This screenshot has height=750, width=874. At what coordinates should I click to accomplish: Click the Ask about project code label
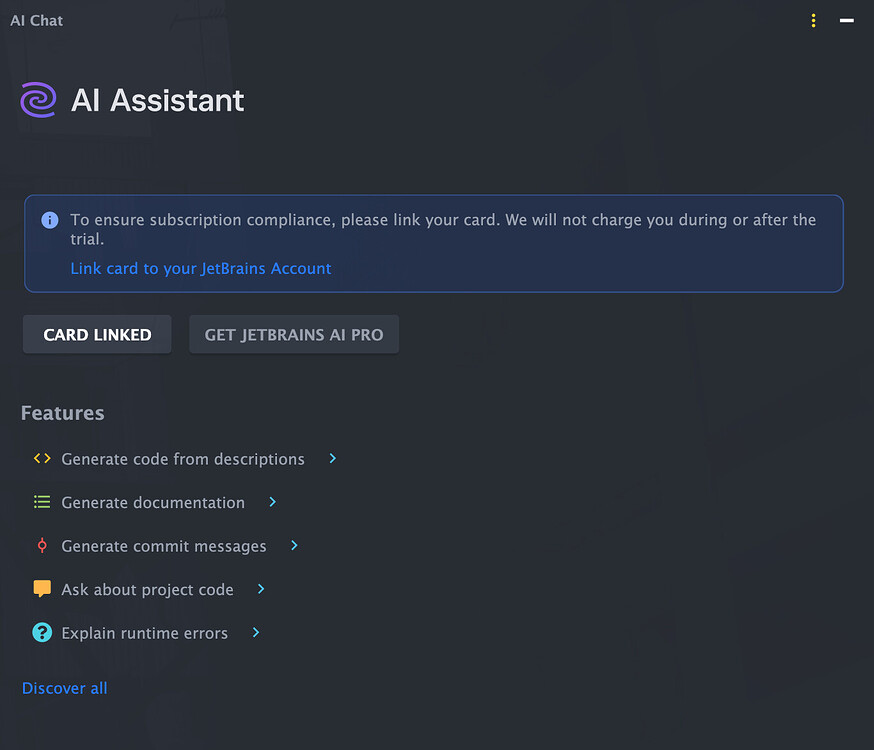(x=147, y=590)
